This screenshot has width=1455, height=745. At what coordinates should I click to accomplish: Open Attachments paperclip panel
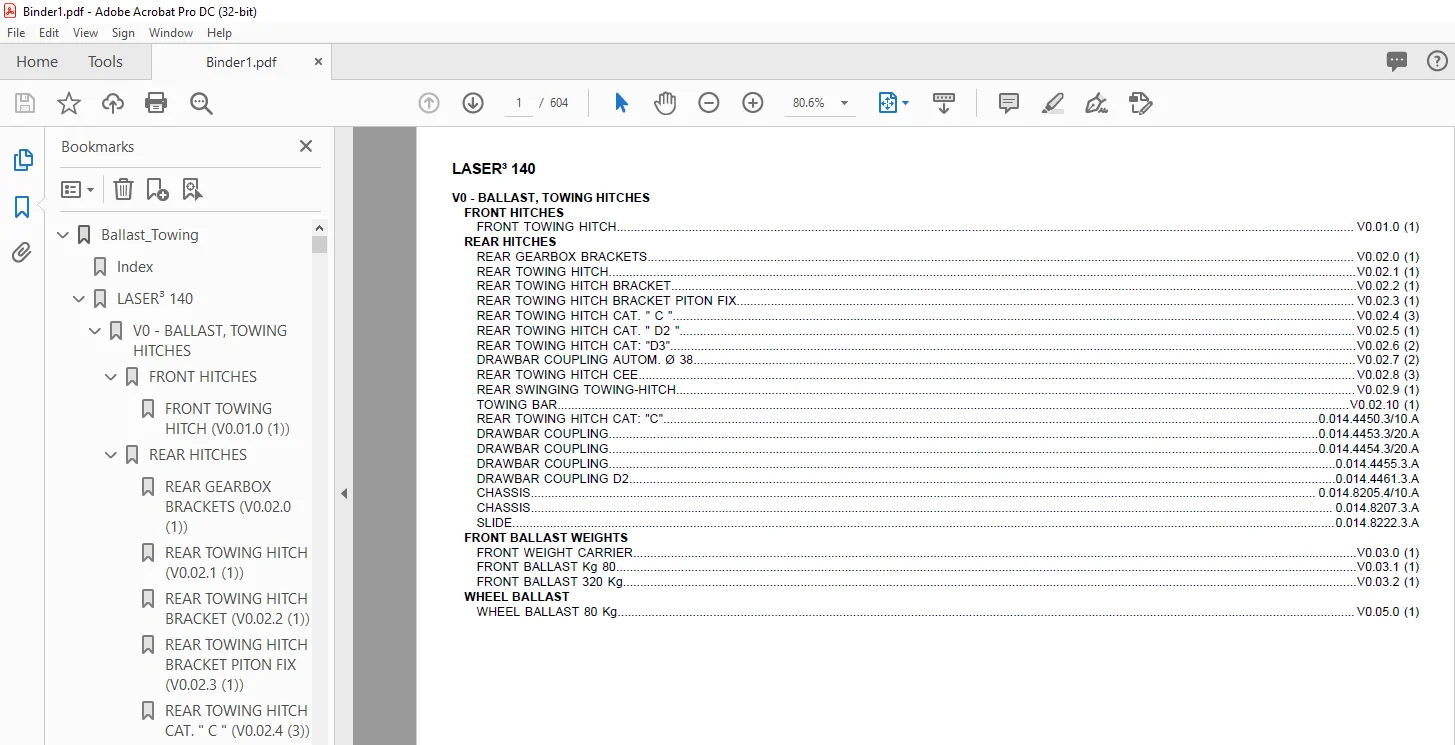pyautogui.click(x=22, y=253)
